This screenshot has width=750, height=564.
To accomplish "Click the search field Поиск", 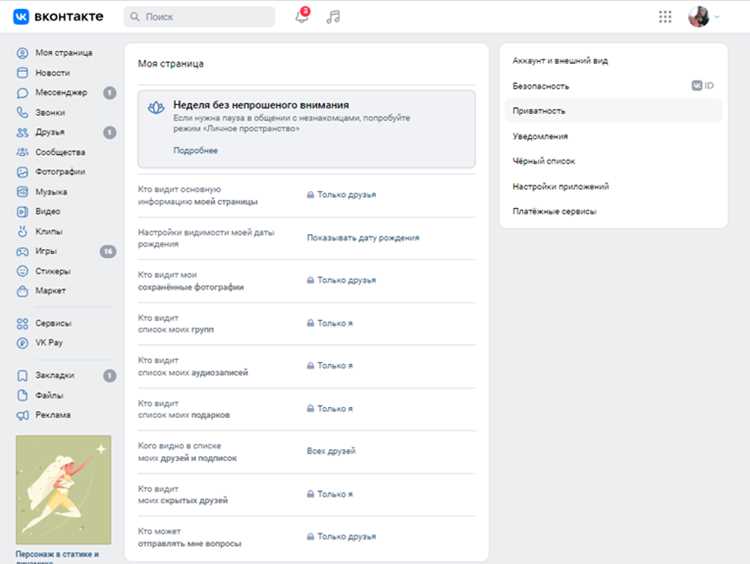I will 199,17.
